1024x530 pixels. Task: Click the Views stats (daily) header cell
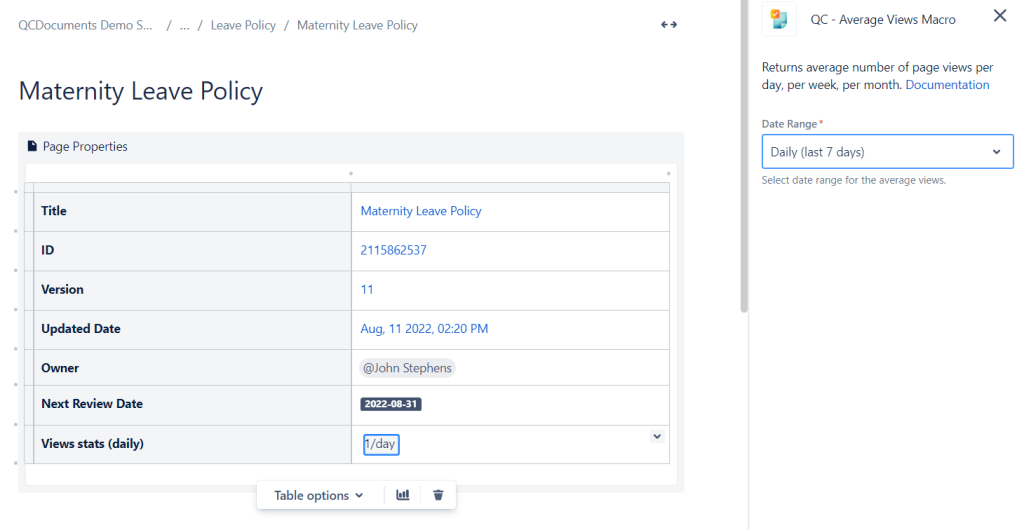click(193, 444)
